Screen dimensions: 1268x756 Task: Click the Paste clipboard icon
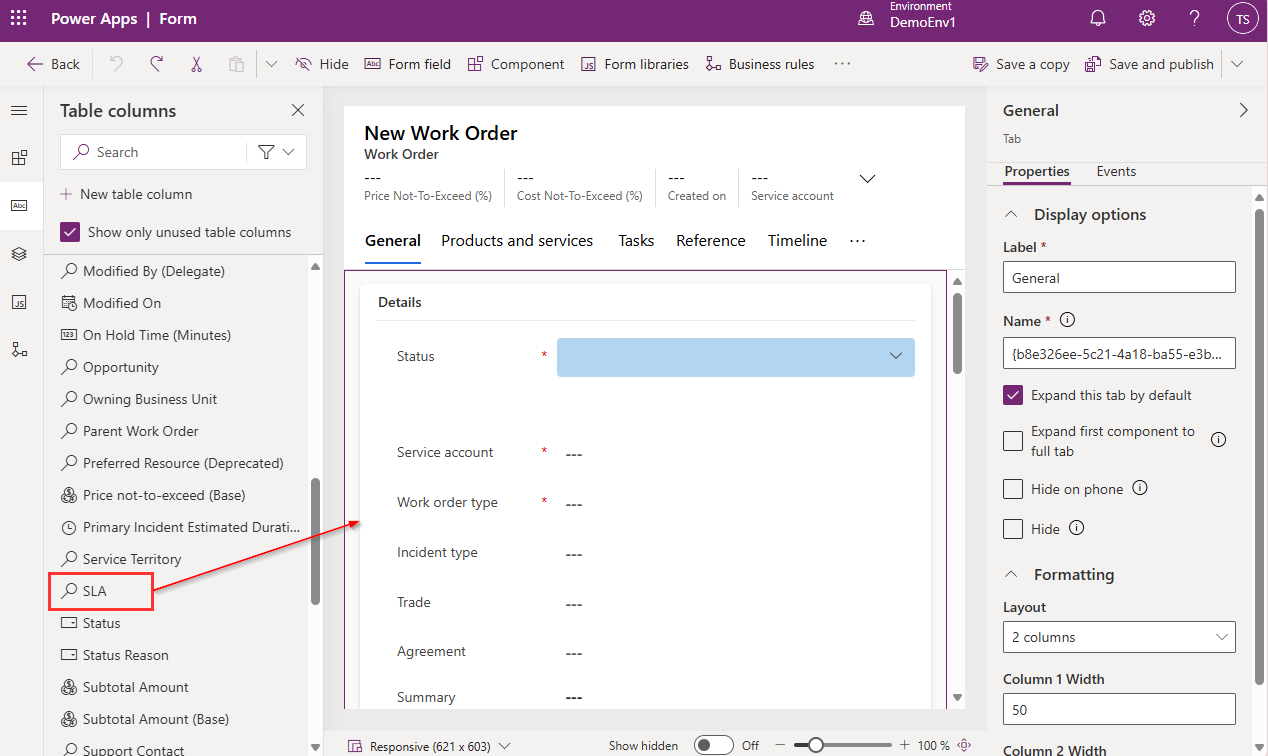pos(236,64)
